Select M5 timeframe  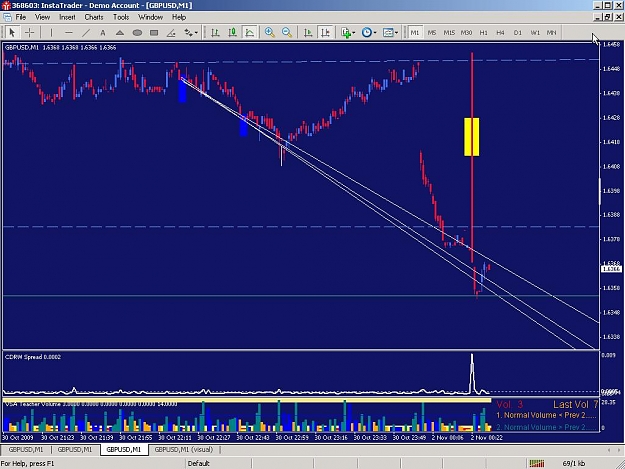click(432, 33)
